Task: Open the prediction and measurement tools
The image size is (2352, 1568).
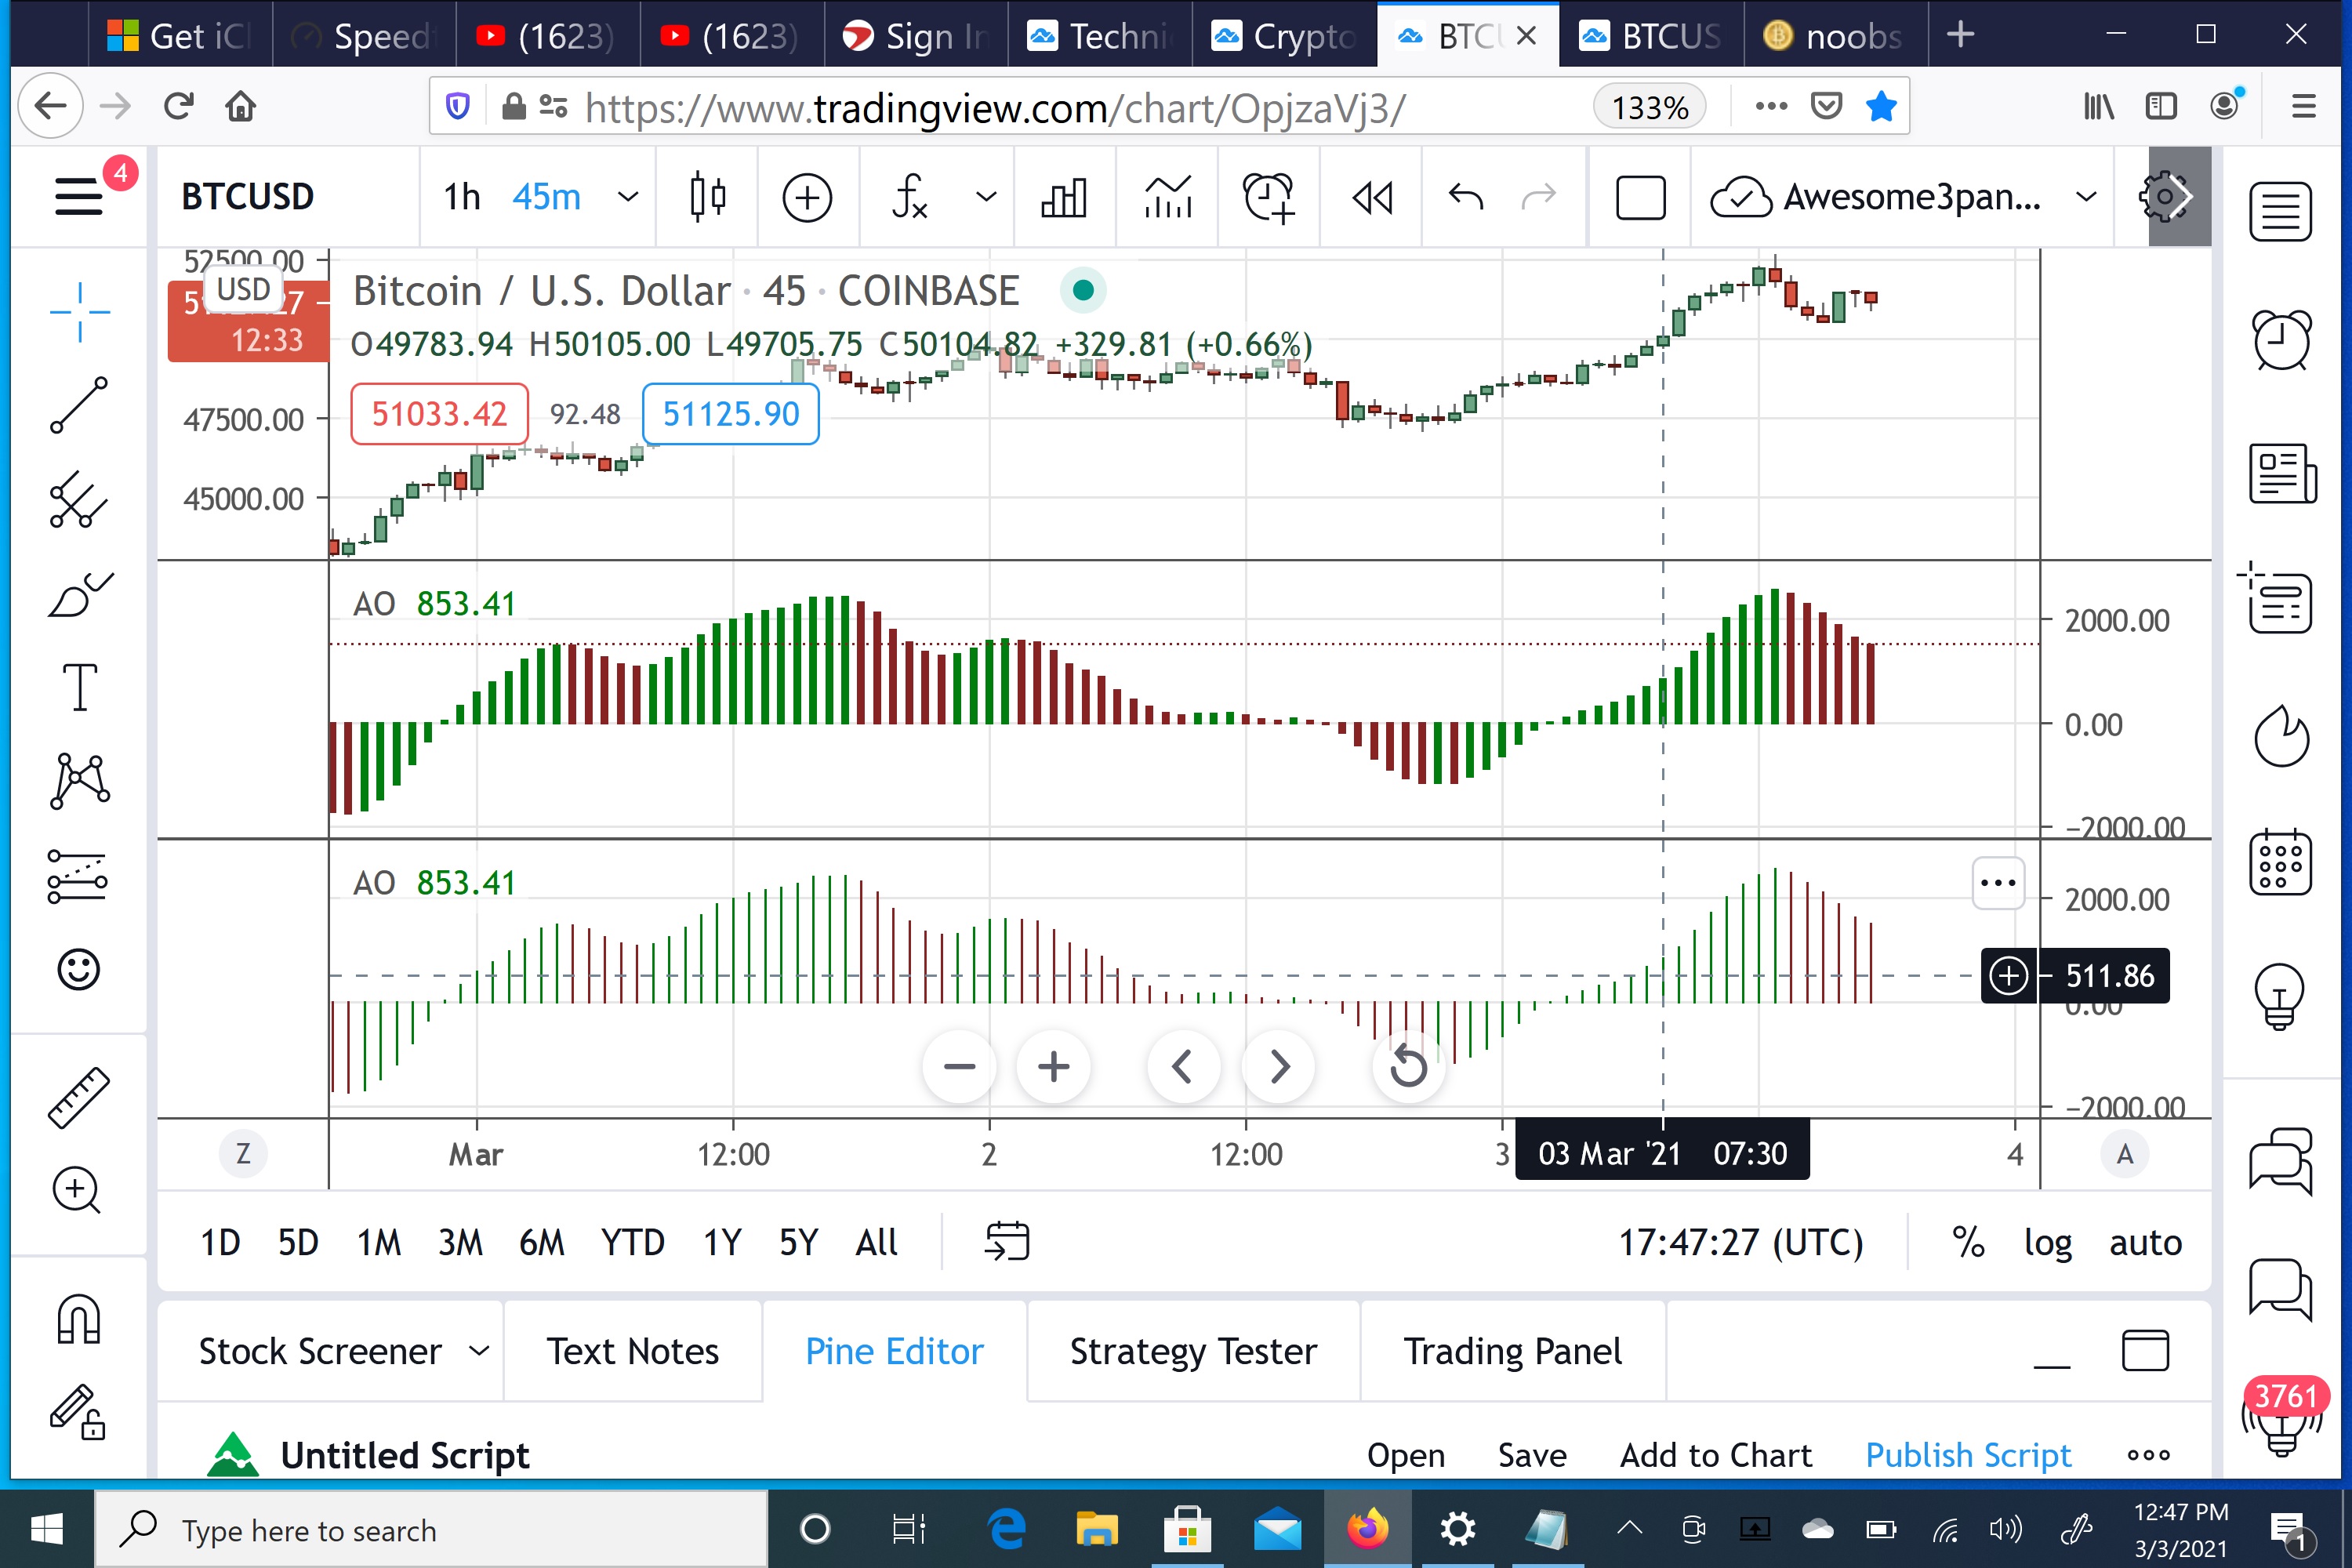Action: click(x=77, y=877)
